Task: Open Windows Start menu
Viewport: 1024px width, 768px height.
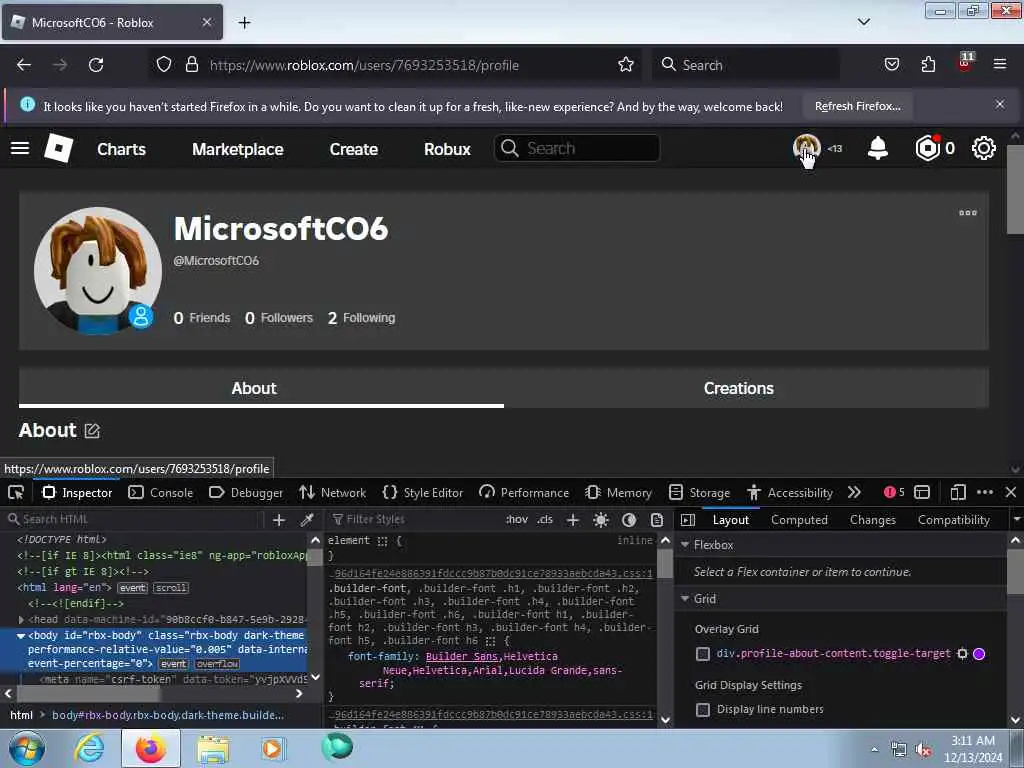Action: [26, 748]
